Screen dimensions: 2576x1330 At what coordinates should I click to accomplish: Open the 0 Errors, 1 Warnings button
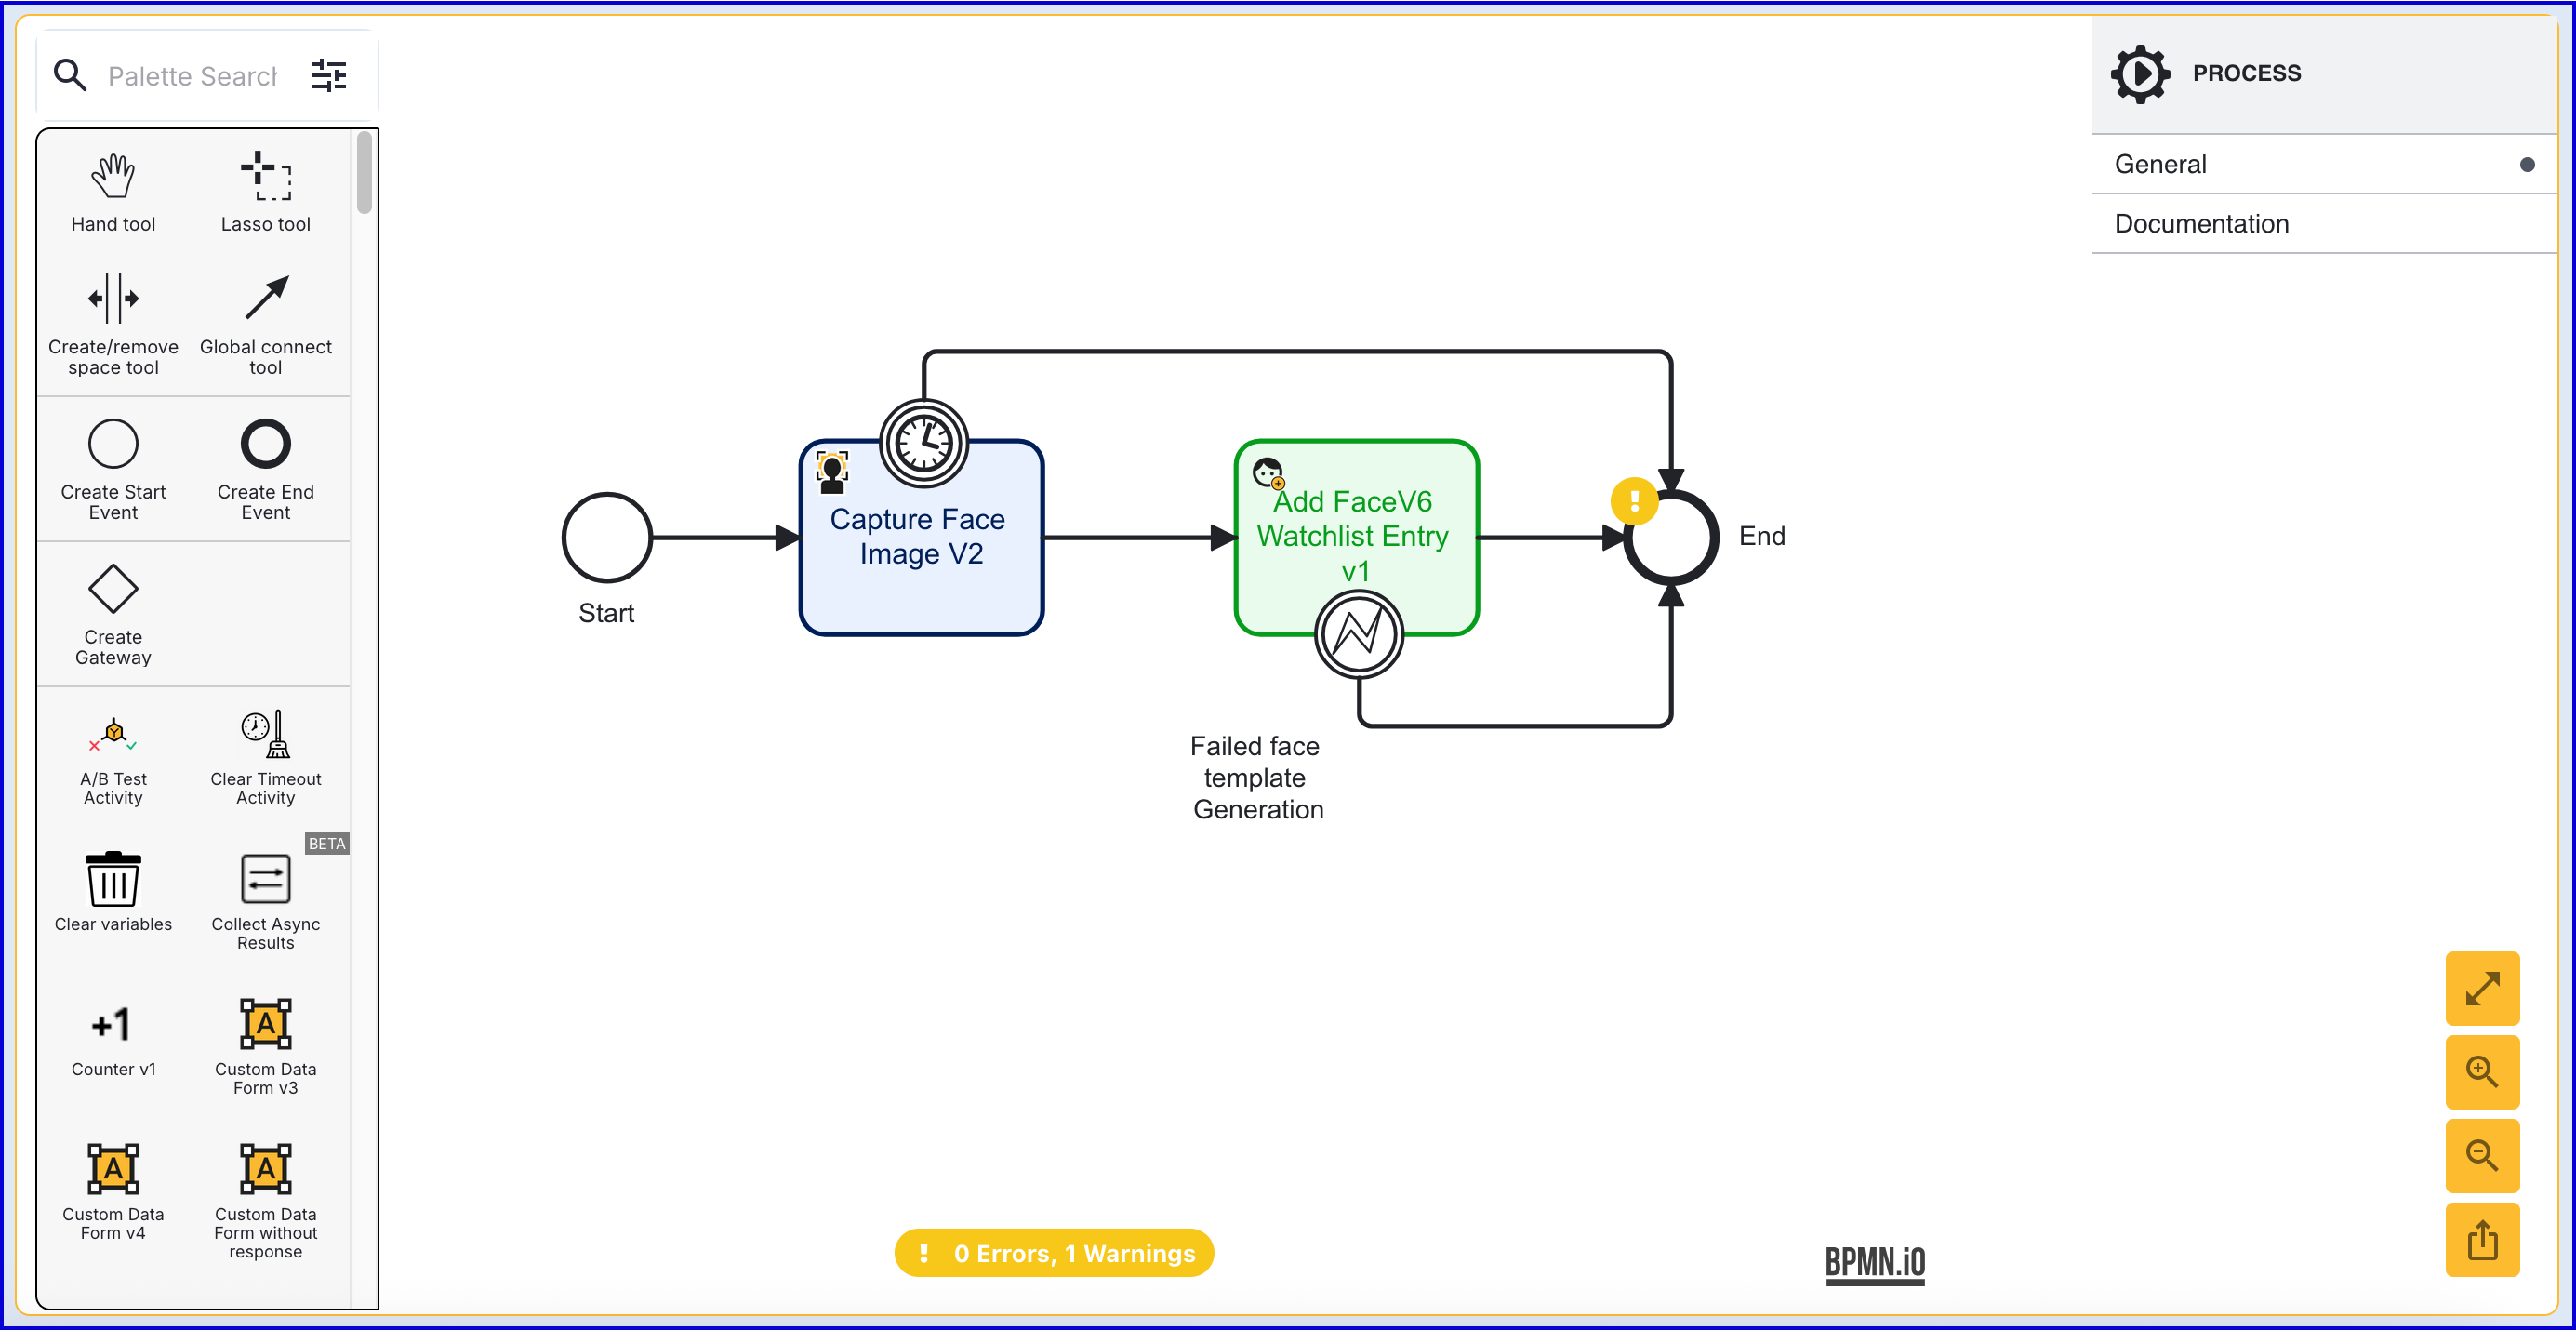[1054, 1253]
